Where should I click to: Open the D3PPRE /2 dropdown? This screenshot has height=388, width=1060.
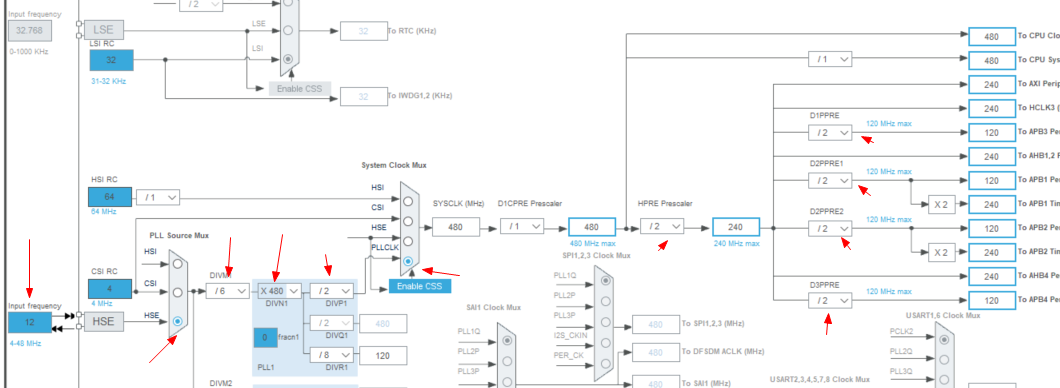point(830,300)
